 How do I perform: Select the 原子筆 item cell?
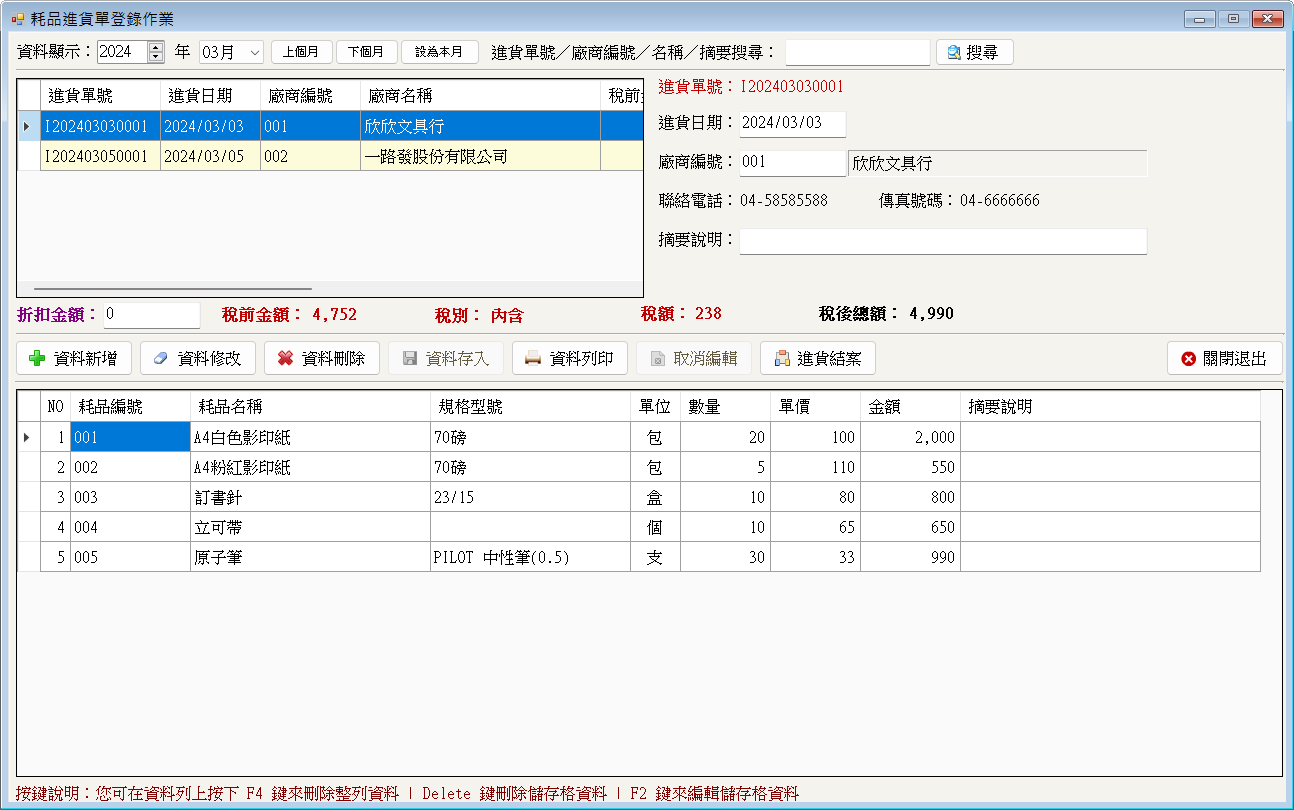(310, 557)
